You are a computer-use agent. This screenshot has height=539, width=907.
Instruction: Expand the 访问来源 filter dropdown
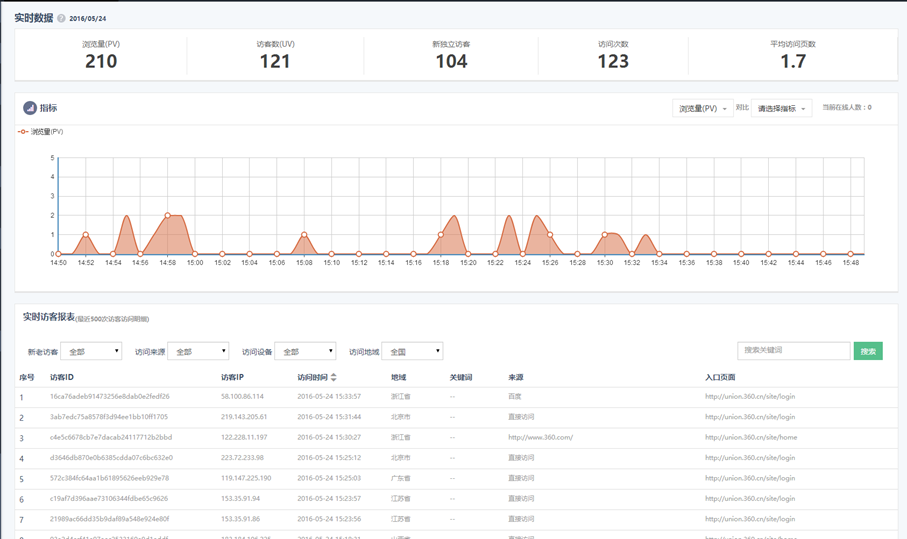tap(198, 352)
